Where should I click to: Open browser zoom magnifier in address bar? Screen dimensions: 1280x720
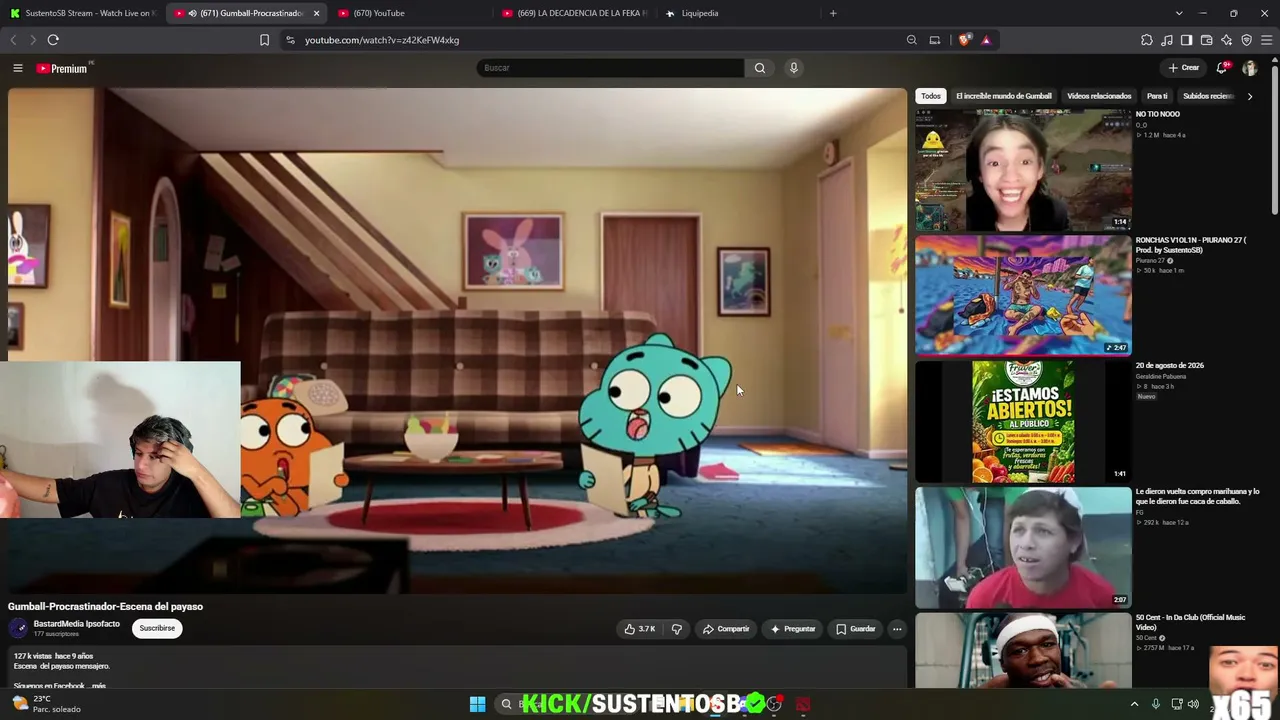[911, 40]
